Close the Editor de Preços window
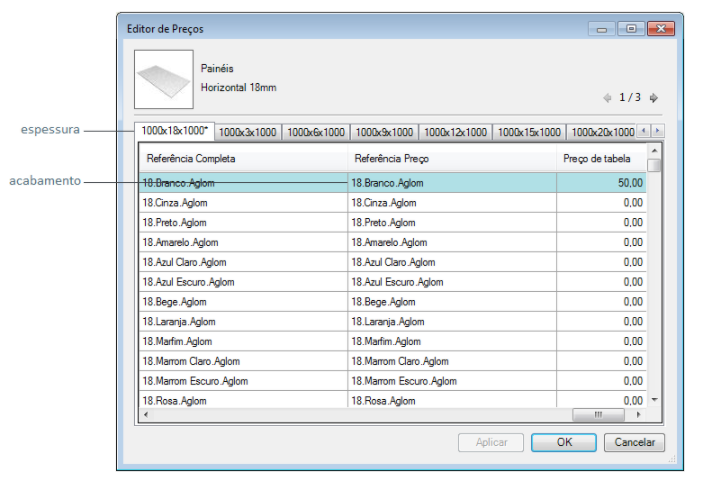Screen dimensions: 717x485 pyautogui.click(x=661, y=29)
